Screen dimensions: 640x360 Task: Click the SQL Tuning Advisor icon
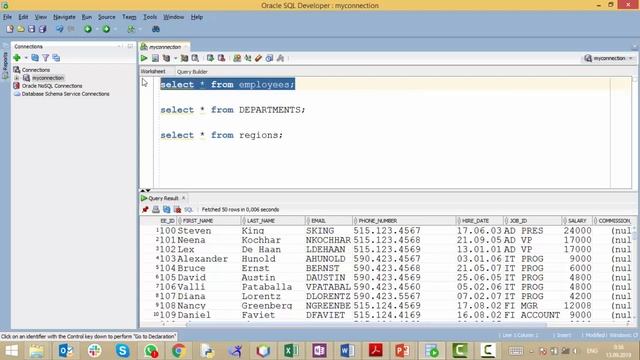[195, 58]
